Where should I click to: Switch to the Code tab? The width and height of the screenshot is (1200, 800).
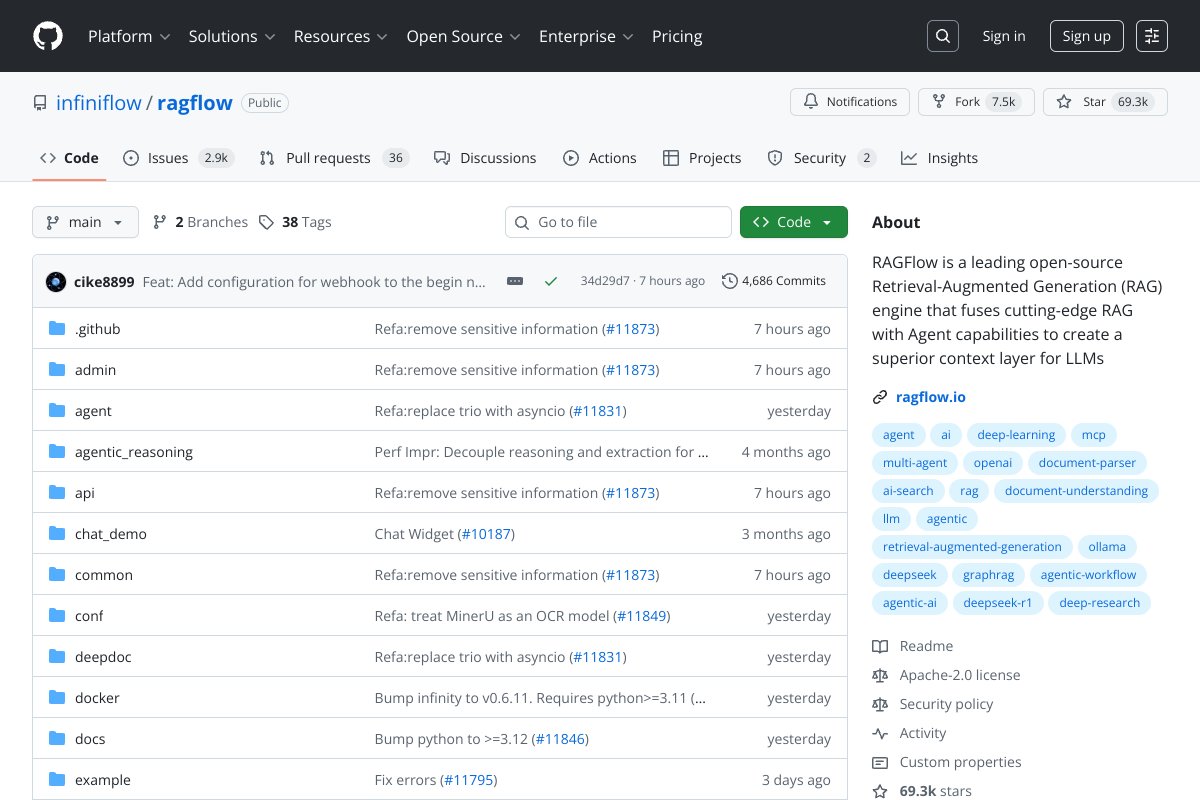coord(69,158)
